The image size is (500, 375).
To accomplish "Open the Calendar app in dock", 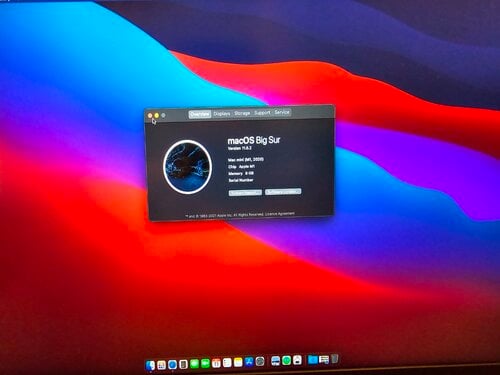I will 216,363.
